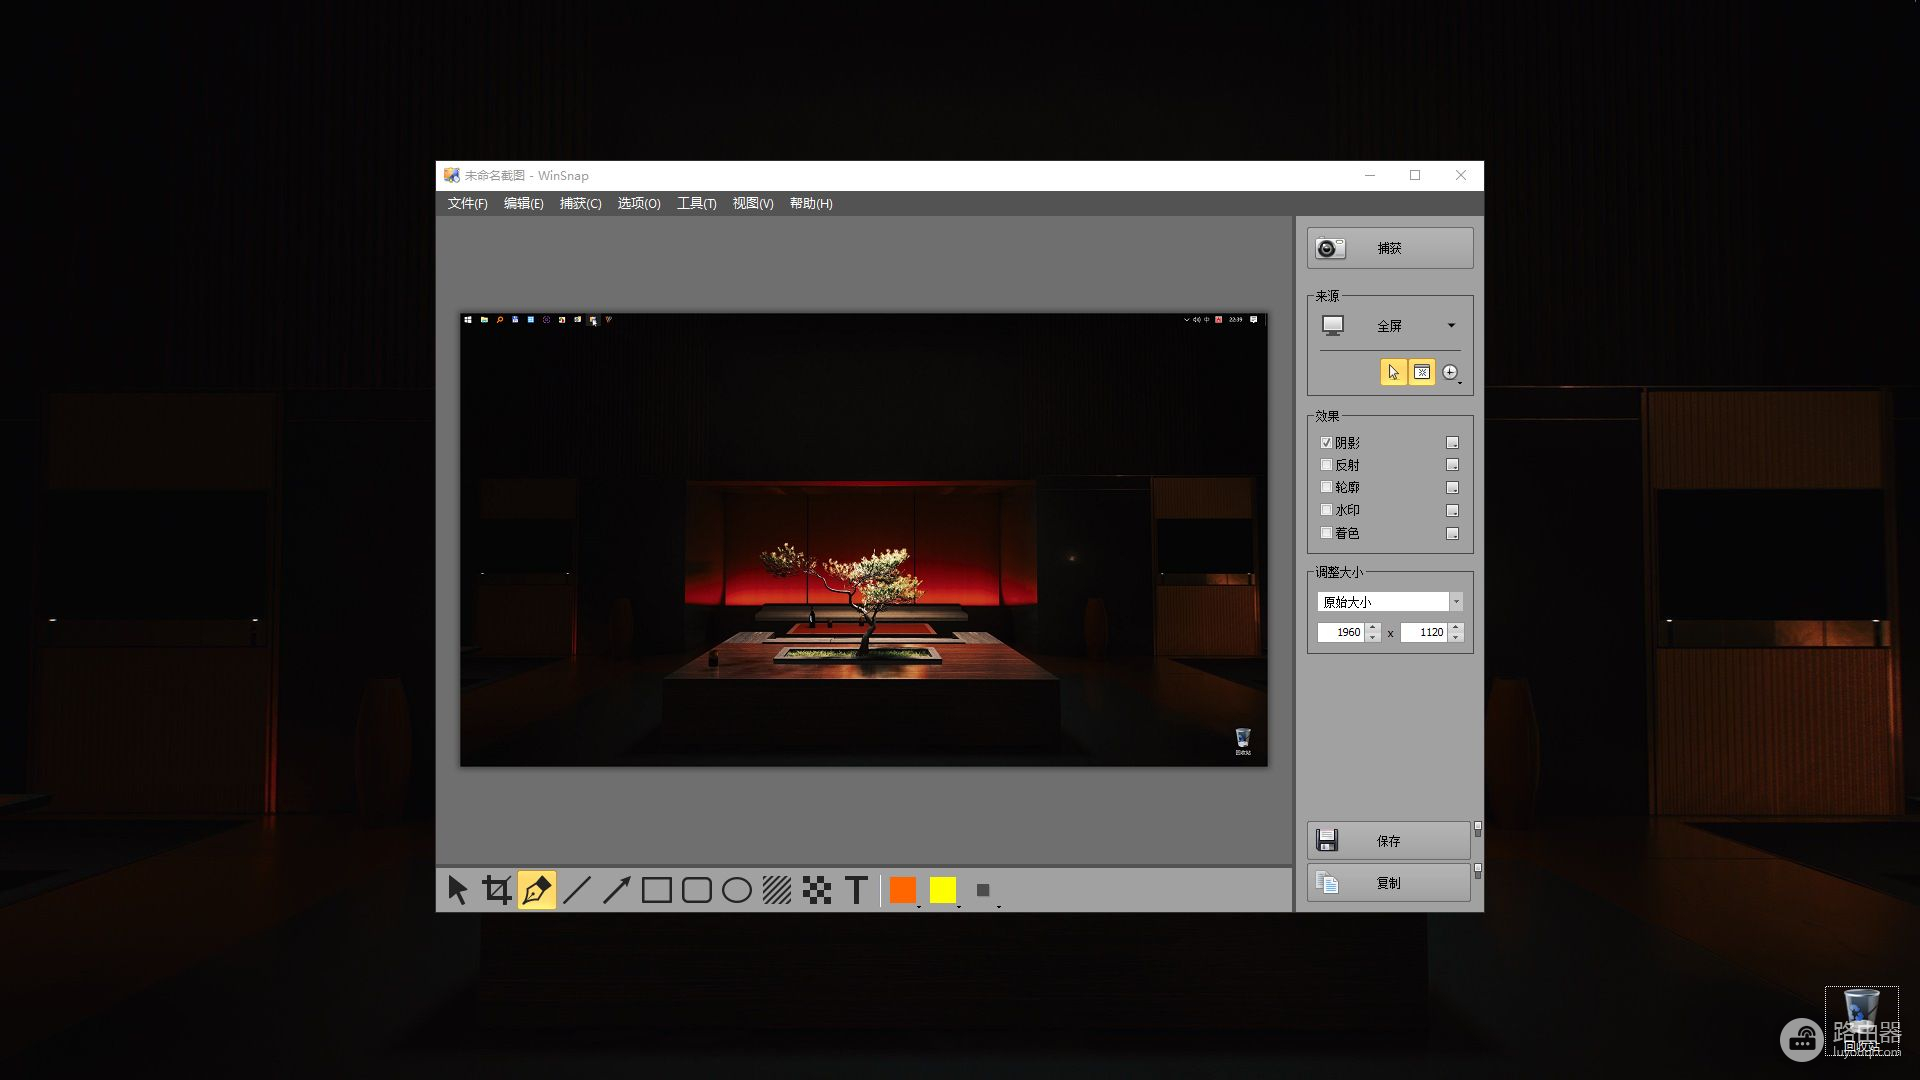Open settings button for 阴影 effect
The image size is (1920, 1080).
click(x=1452, y=442)
